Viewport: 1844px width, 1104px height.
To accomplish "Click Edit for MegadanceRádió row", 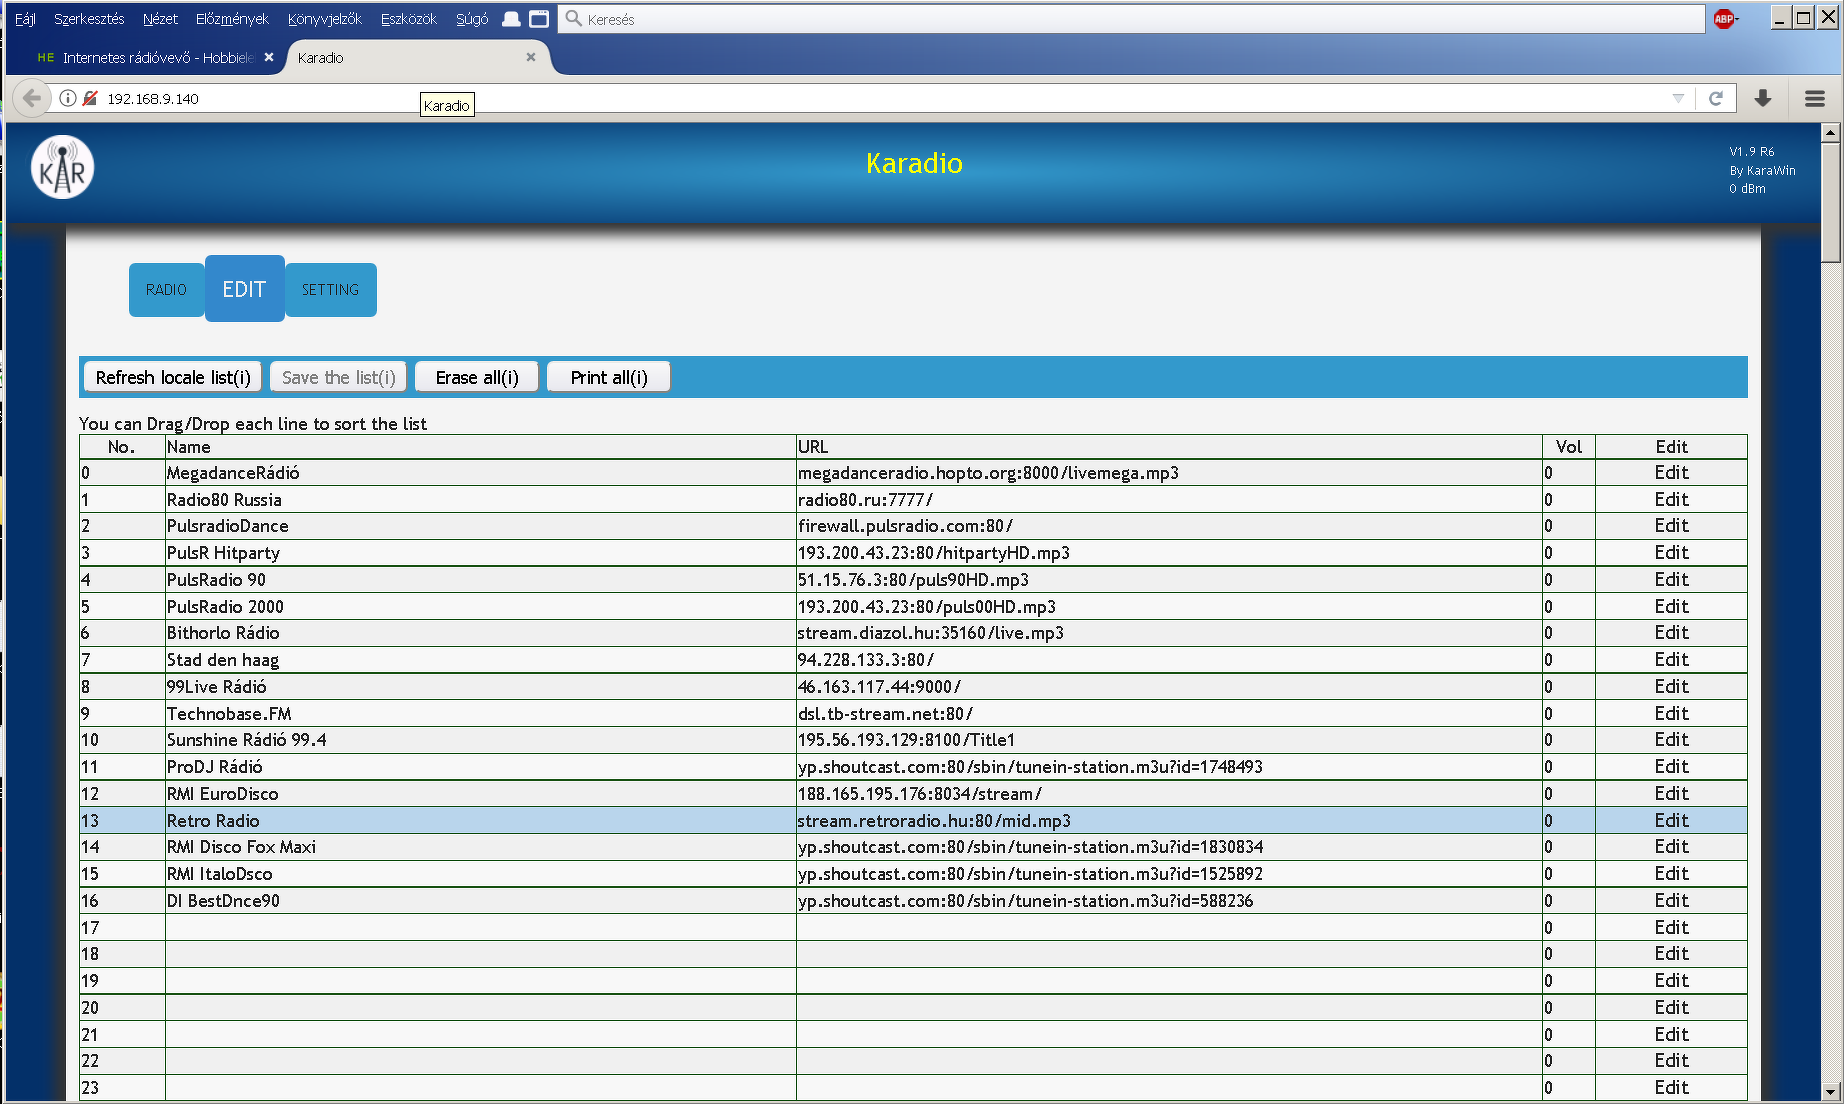I will pos(1671,473).
